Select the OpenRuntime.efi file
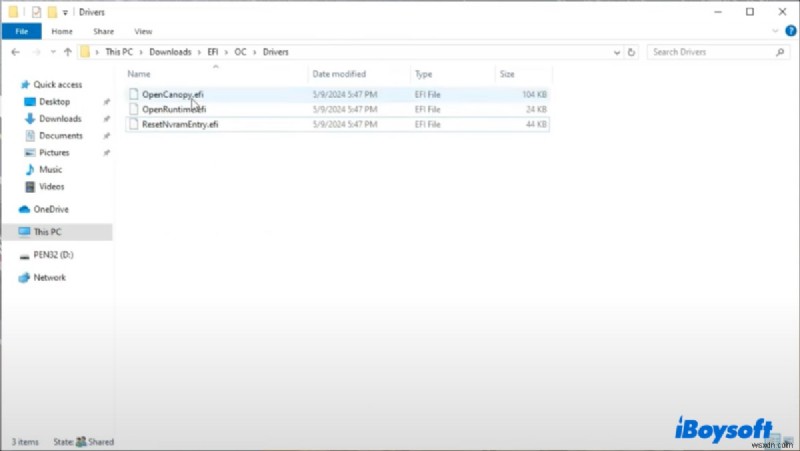Viewport: 800px width, 451px height. [174, 109]
